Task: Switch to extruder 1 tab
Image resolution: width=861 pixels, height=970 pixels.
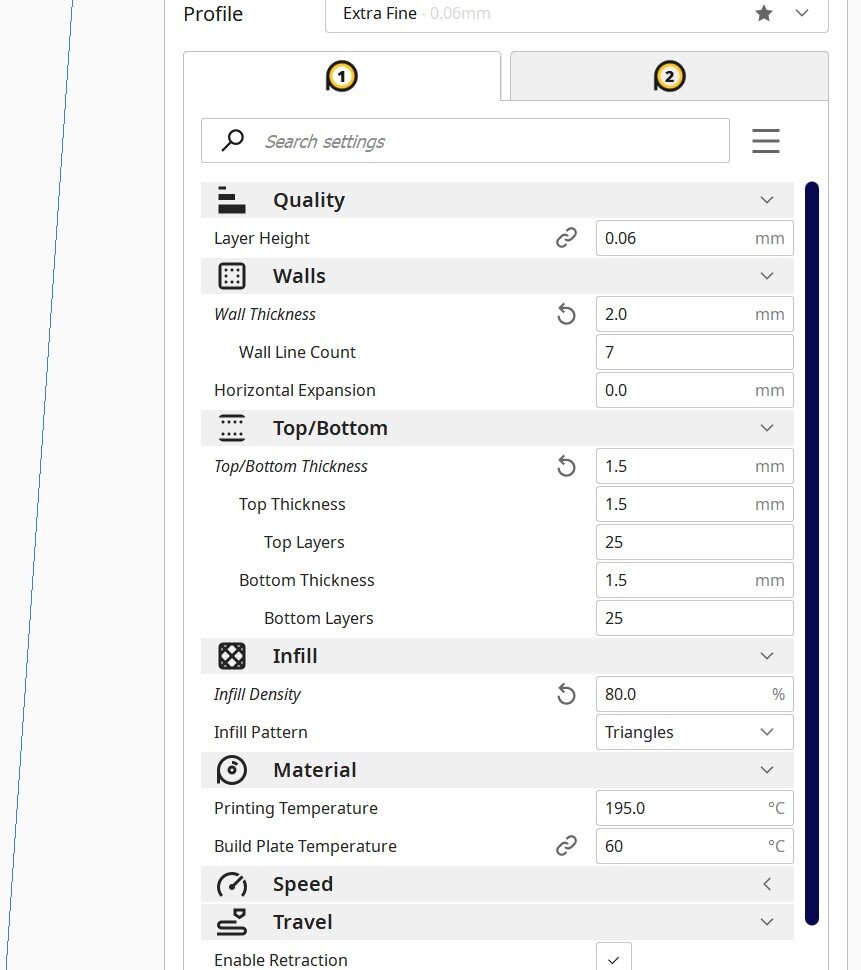Action: 341,76
